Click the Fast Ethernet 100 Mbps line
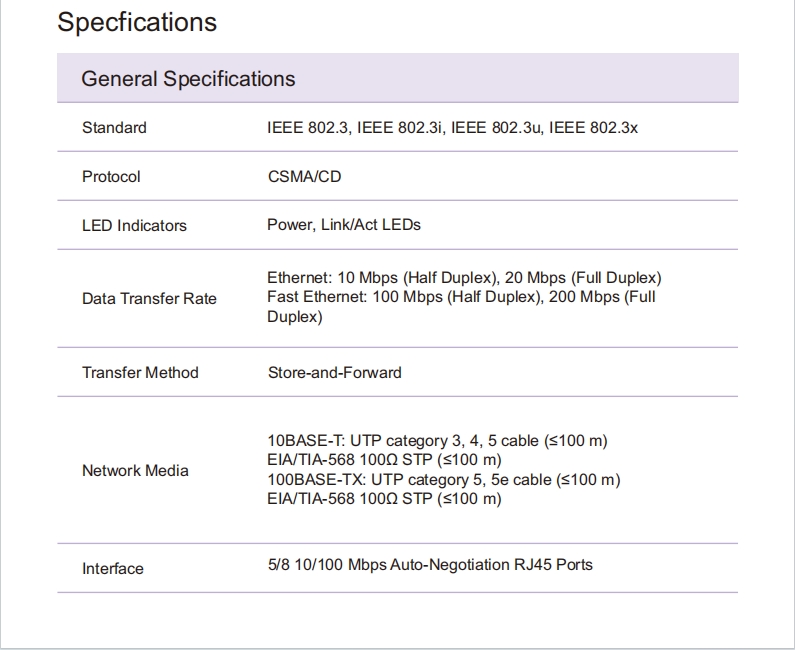This screenshot has height=650, width=795. [x=461, y=297]
